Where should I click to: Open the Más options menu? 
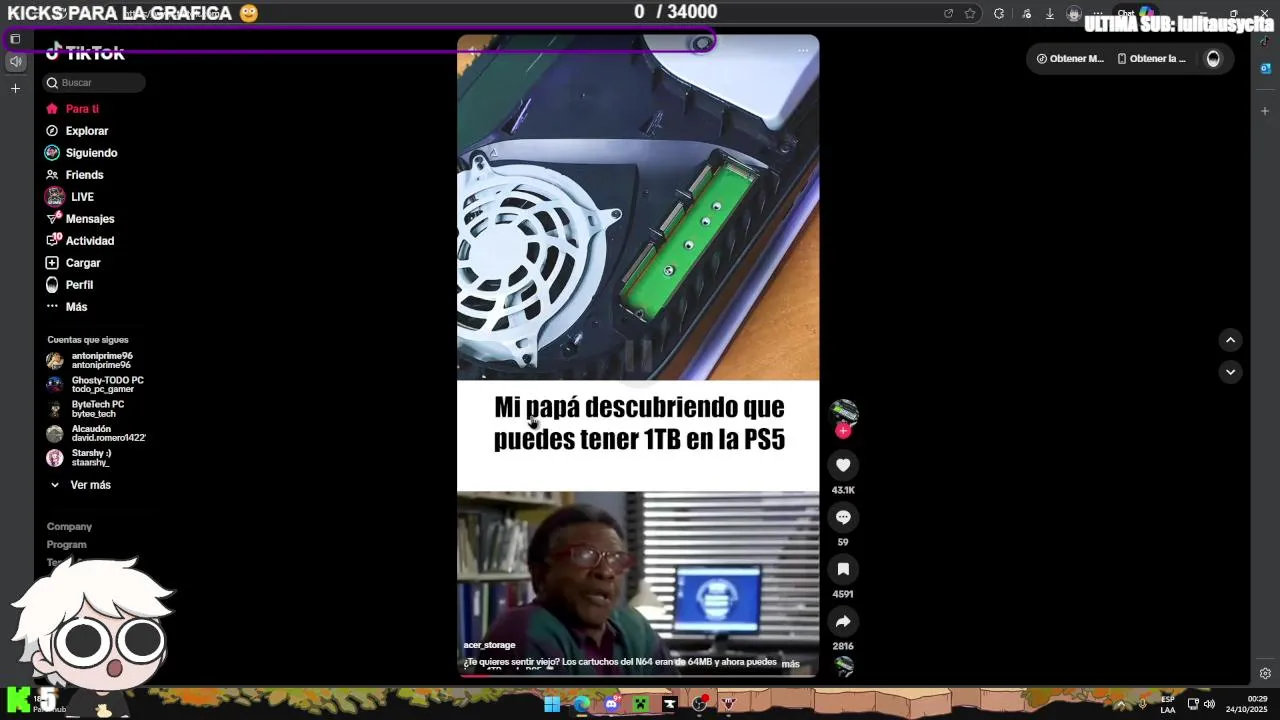pos(67,307)
